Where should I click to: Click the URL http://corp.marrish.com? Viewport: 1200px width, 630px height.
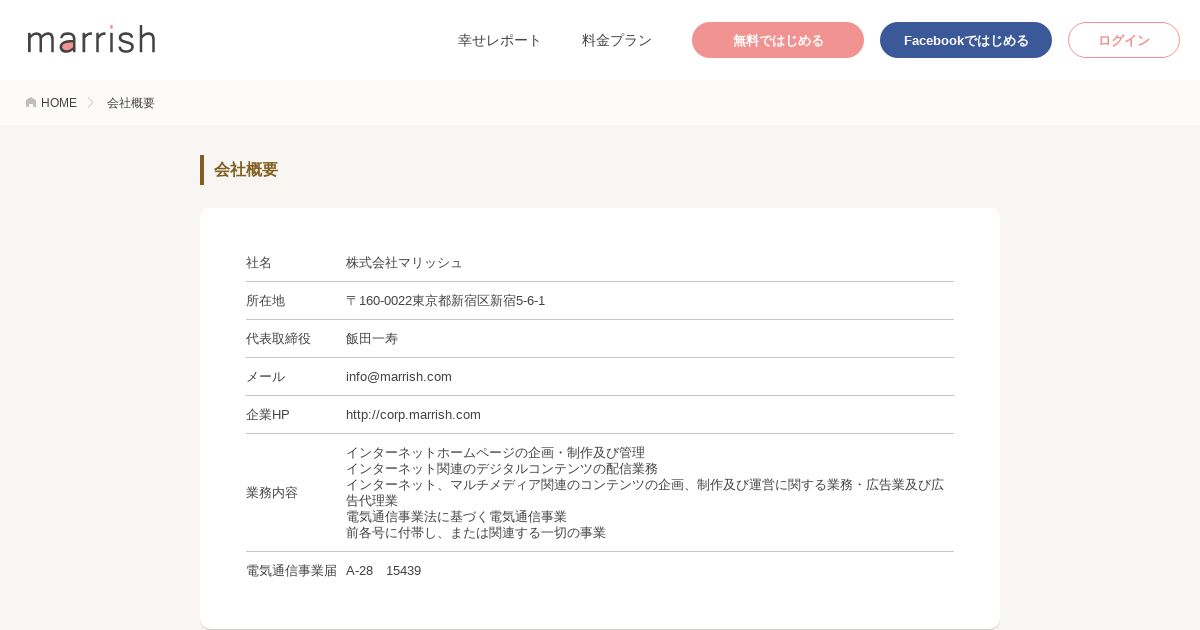413,415
